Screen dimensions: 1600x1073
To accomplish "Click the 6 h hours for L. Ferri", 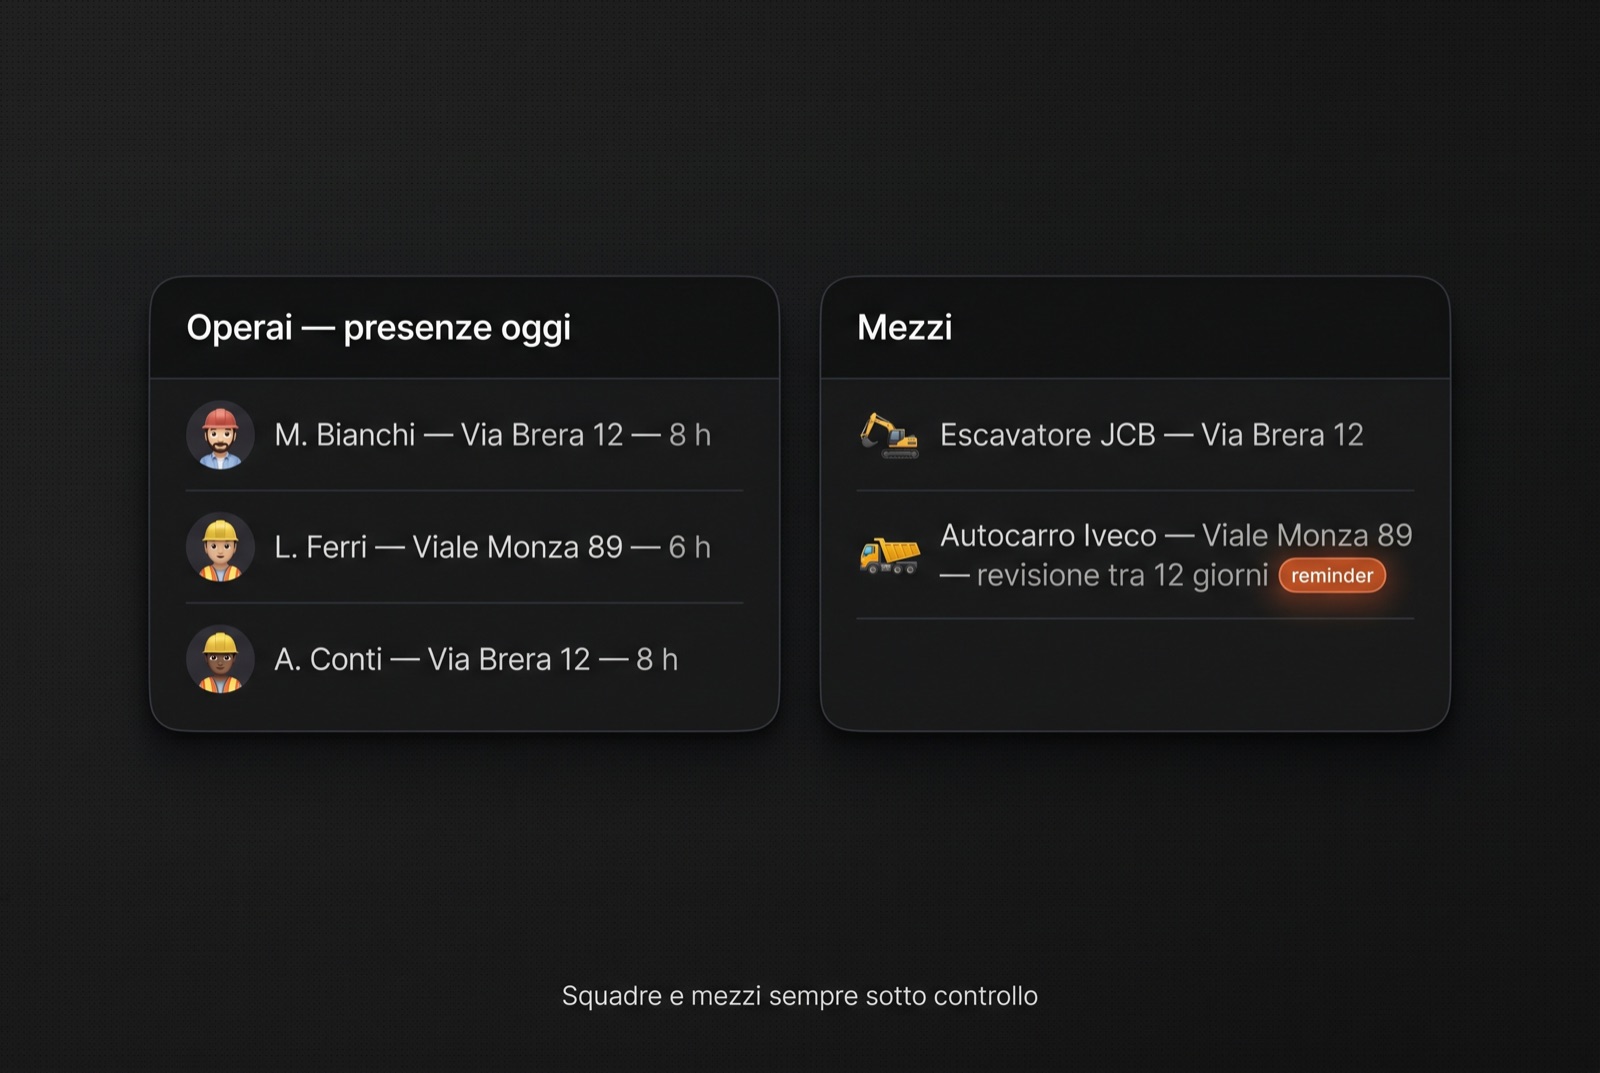I will (690, 547).
